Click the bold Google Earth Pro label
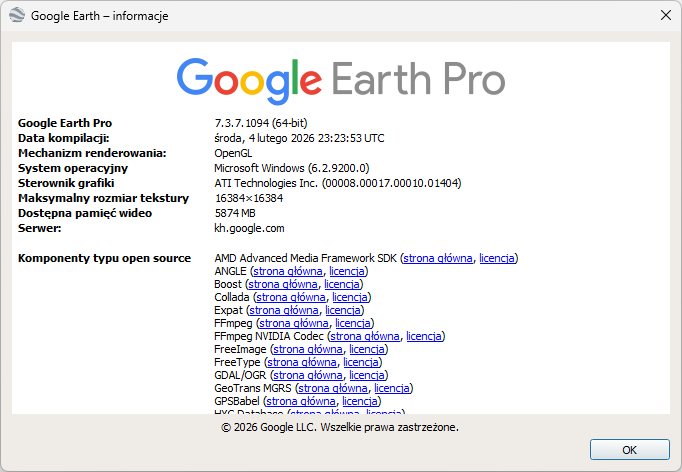The width and height of the screenshot is (682, 472). (x=65, y=123)
